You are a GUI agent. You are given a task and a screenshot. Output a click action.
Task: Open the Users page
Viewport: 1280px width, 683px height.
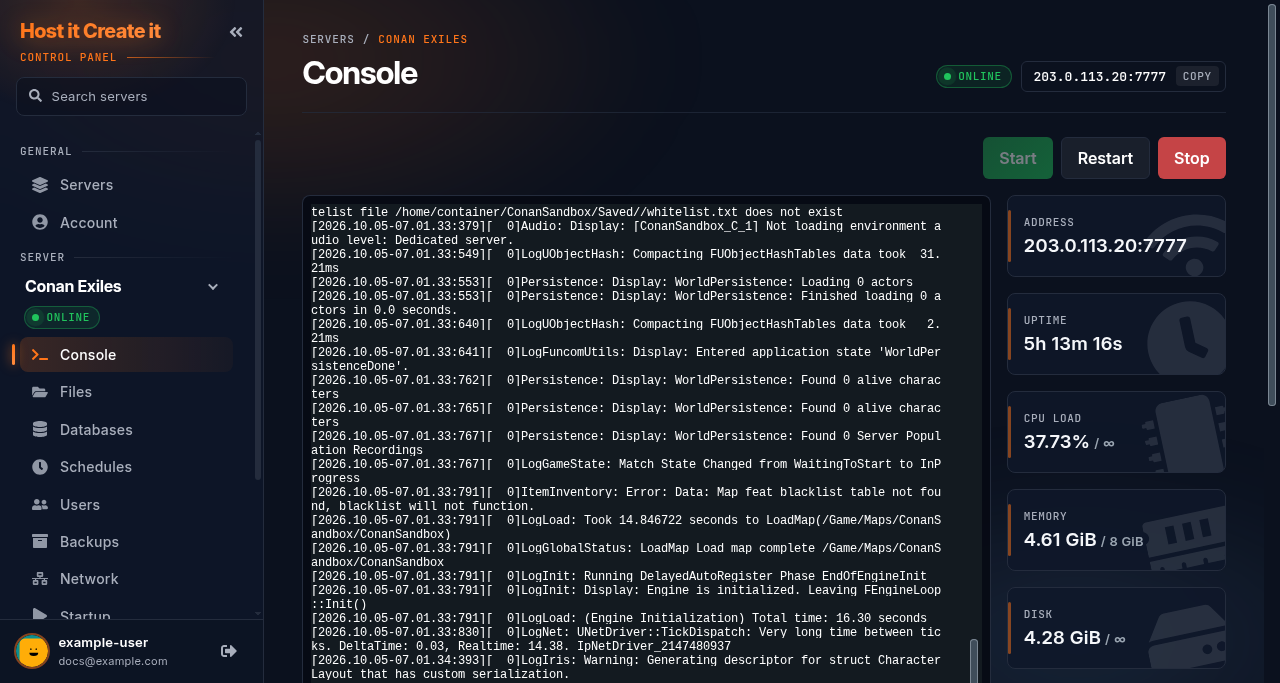[x=126, y=504]
